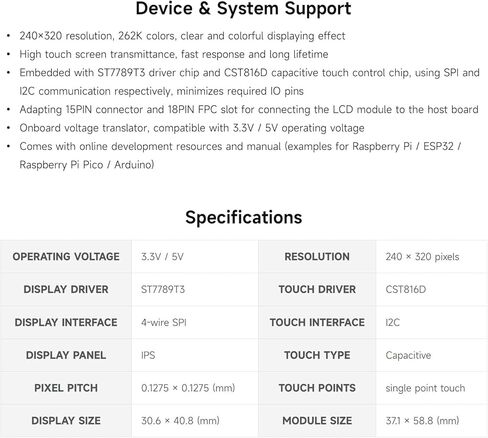
Task: Select the DISPLAY PANEL label cell
Action: point(66,355)
